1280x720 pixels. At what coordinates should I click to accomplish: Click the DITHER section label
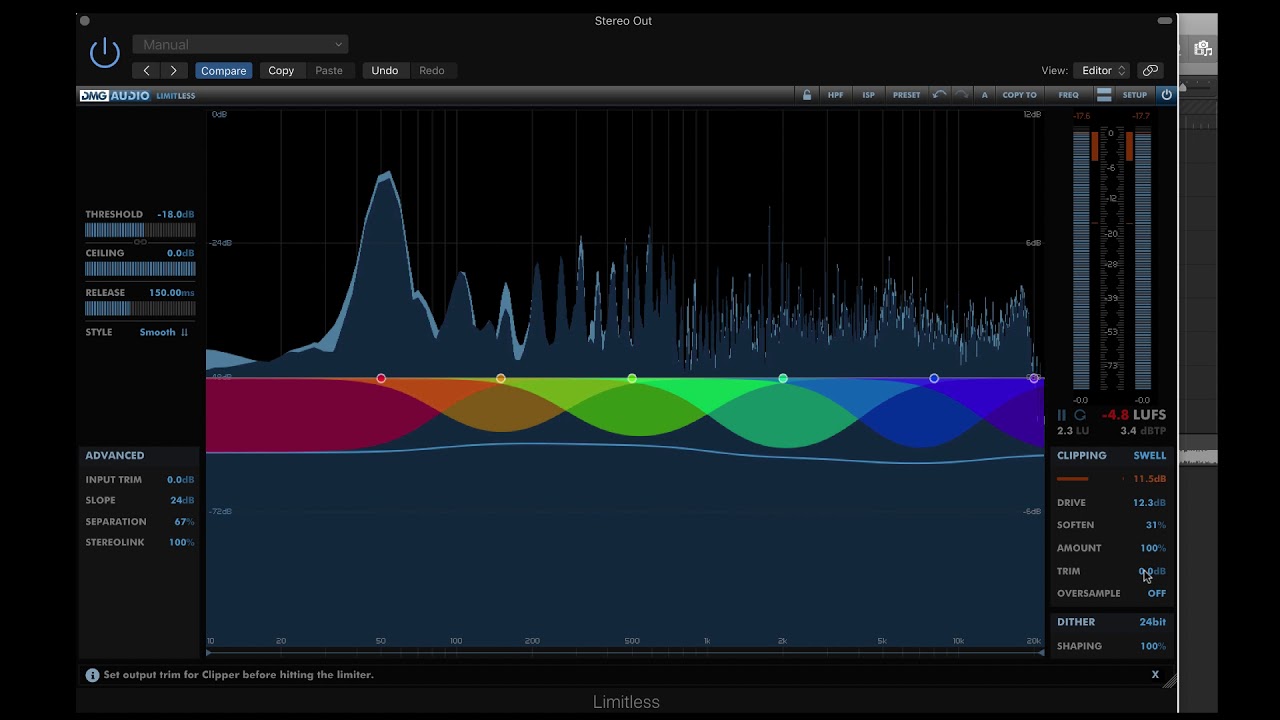(1076, 622)
